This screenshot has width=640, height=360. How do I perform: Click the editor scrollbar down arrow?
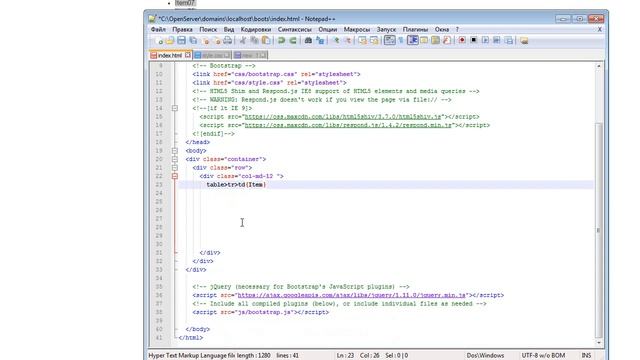(598, 342)
